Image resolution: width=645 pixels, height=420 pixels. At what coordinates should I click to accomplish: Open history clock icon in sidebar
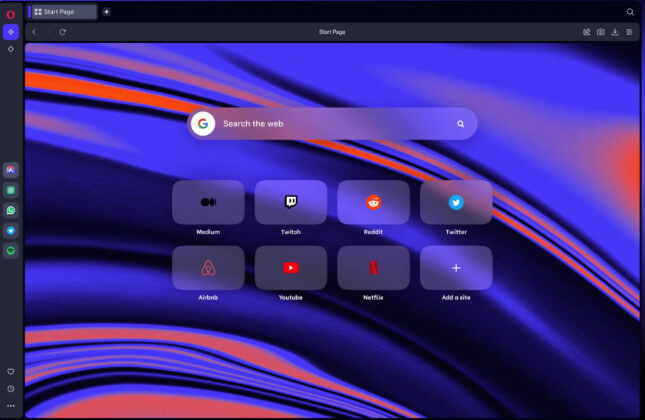11,389
